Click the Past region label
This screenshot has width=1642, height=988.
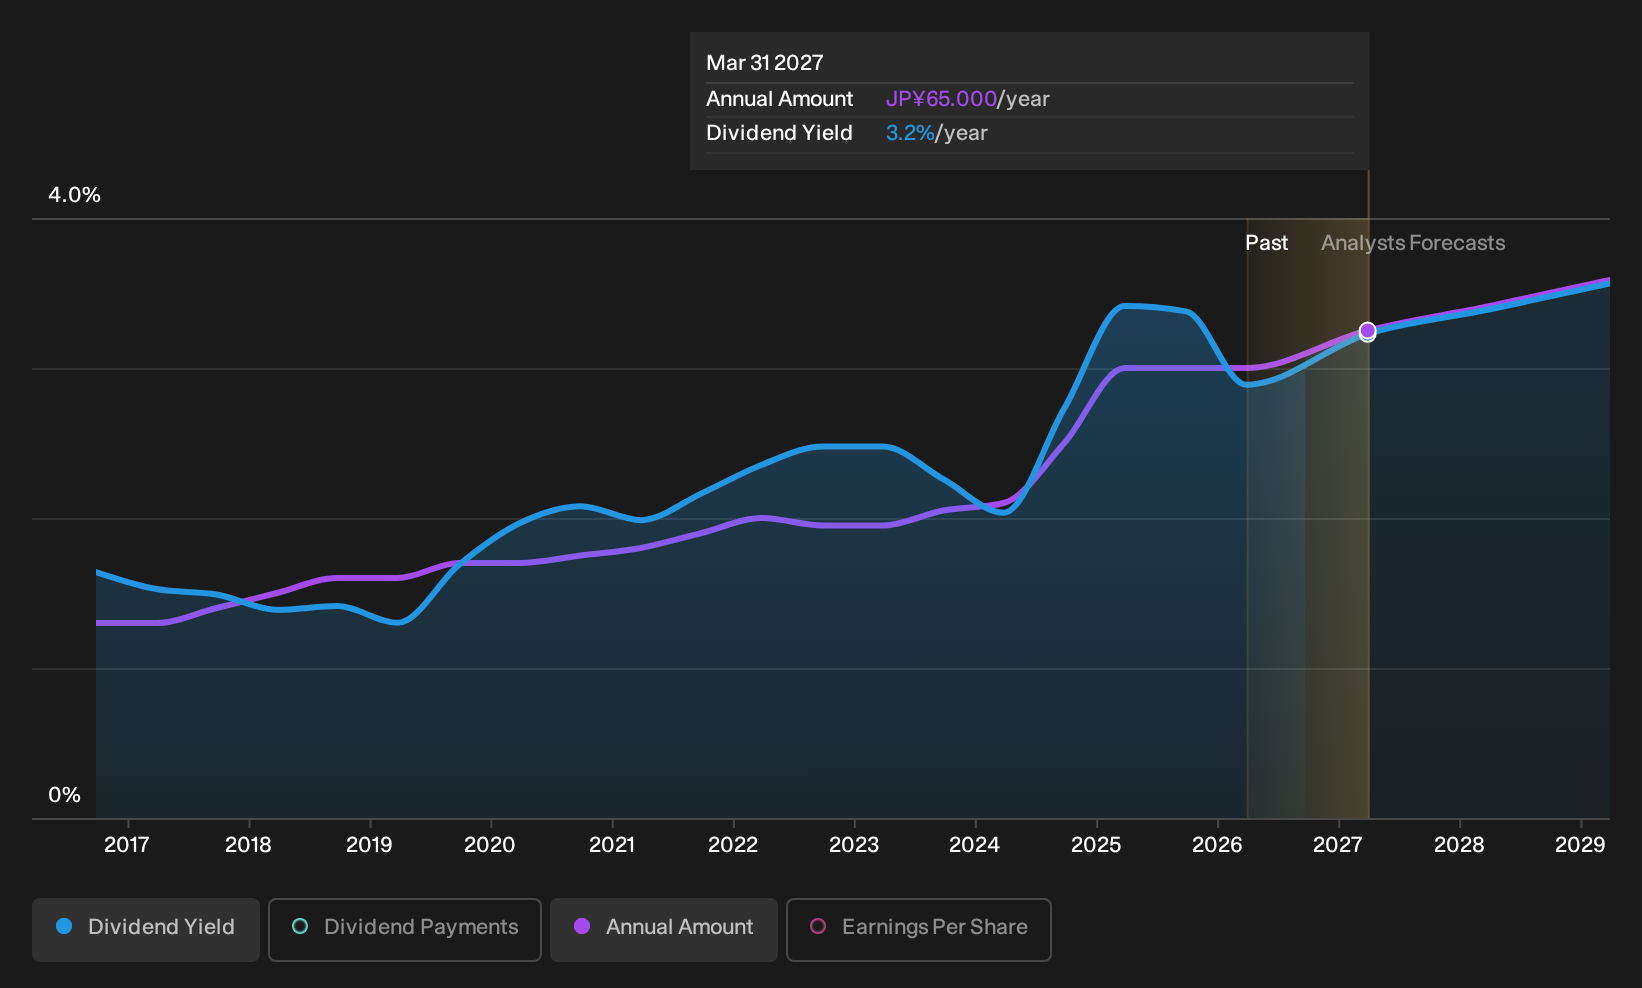(1266, 243)
